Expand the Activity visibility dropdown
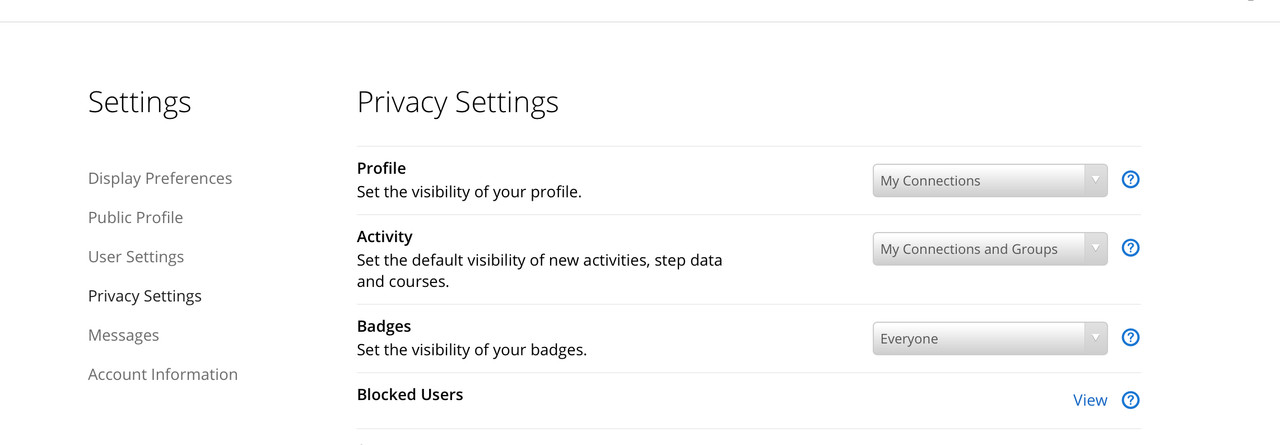The width and height of the screenshot is (1280, 445). (989, 249)
